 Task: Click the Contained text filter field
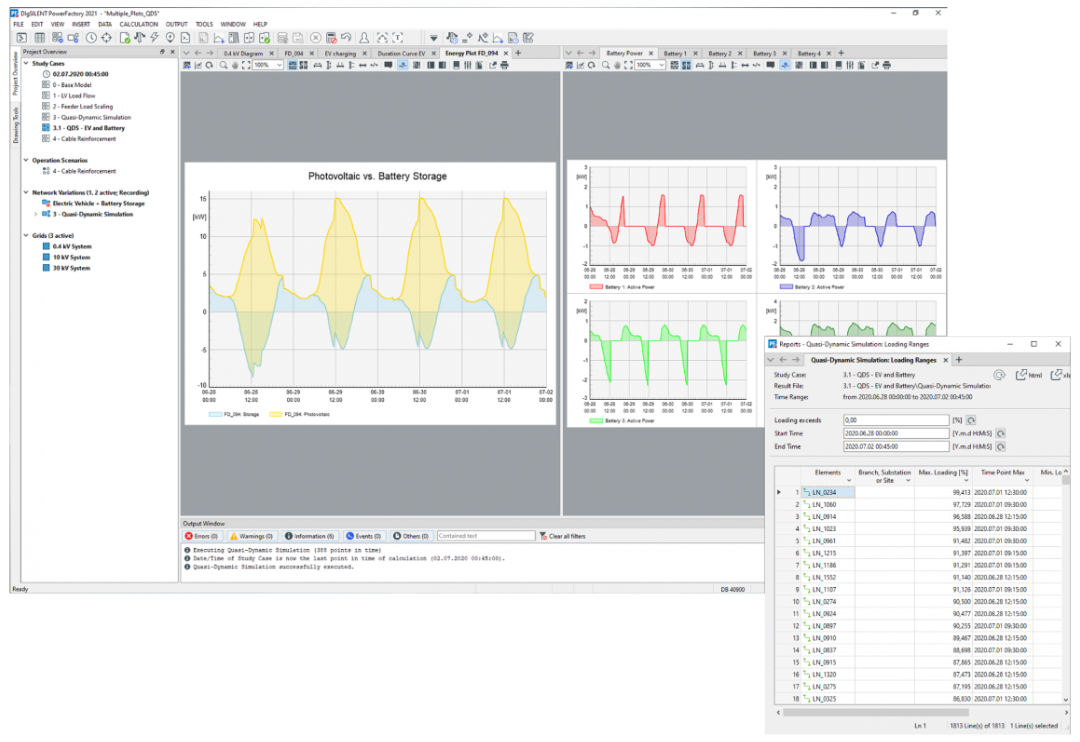point(486,536)
